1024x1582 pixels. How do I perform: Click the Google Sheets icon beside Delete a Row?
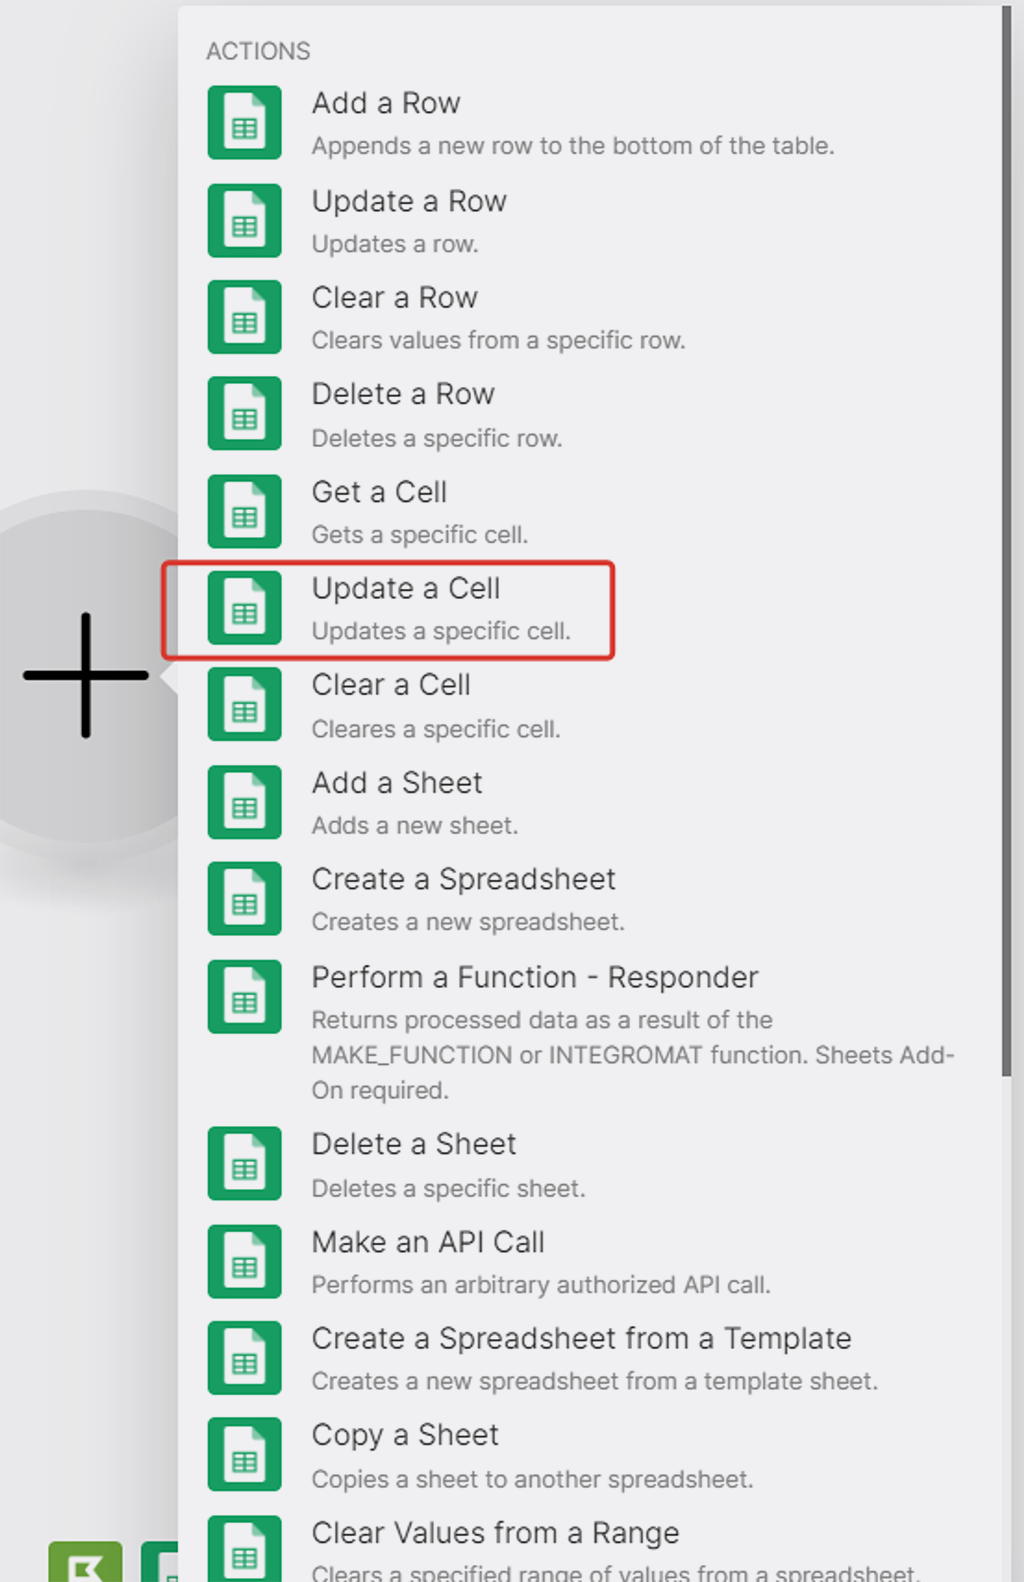pyautogui.click(x=244, y=413)
